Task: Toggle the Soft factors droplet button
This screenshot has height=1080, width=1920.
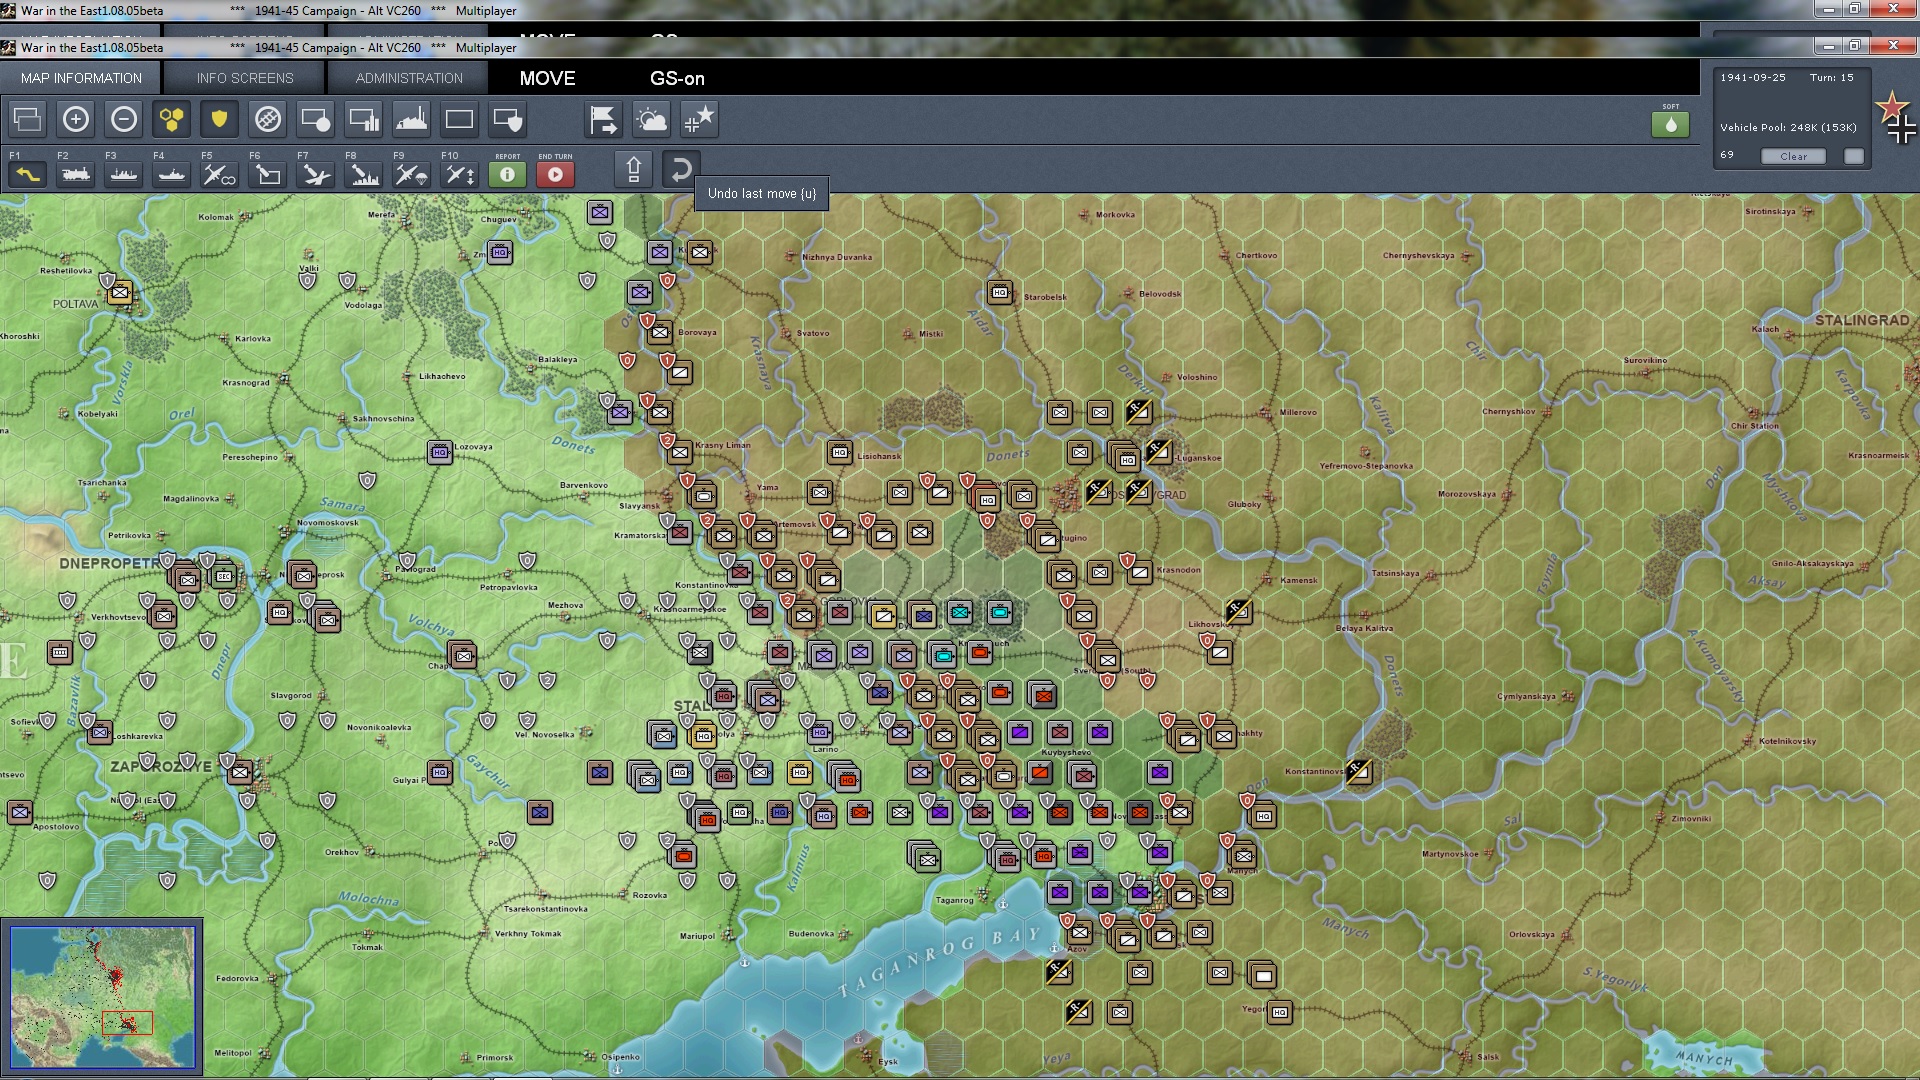Action: coord(1670,124)
